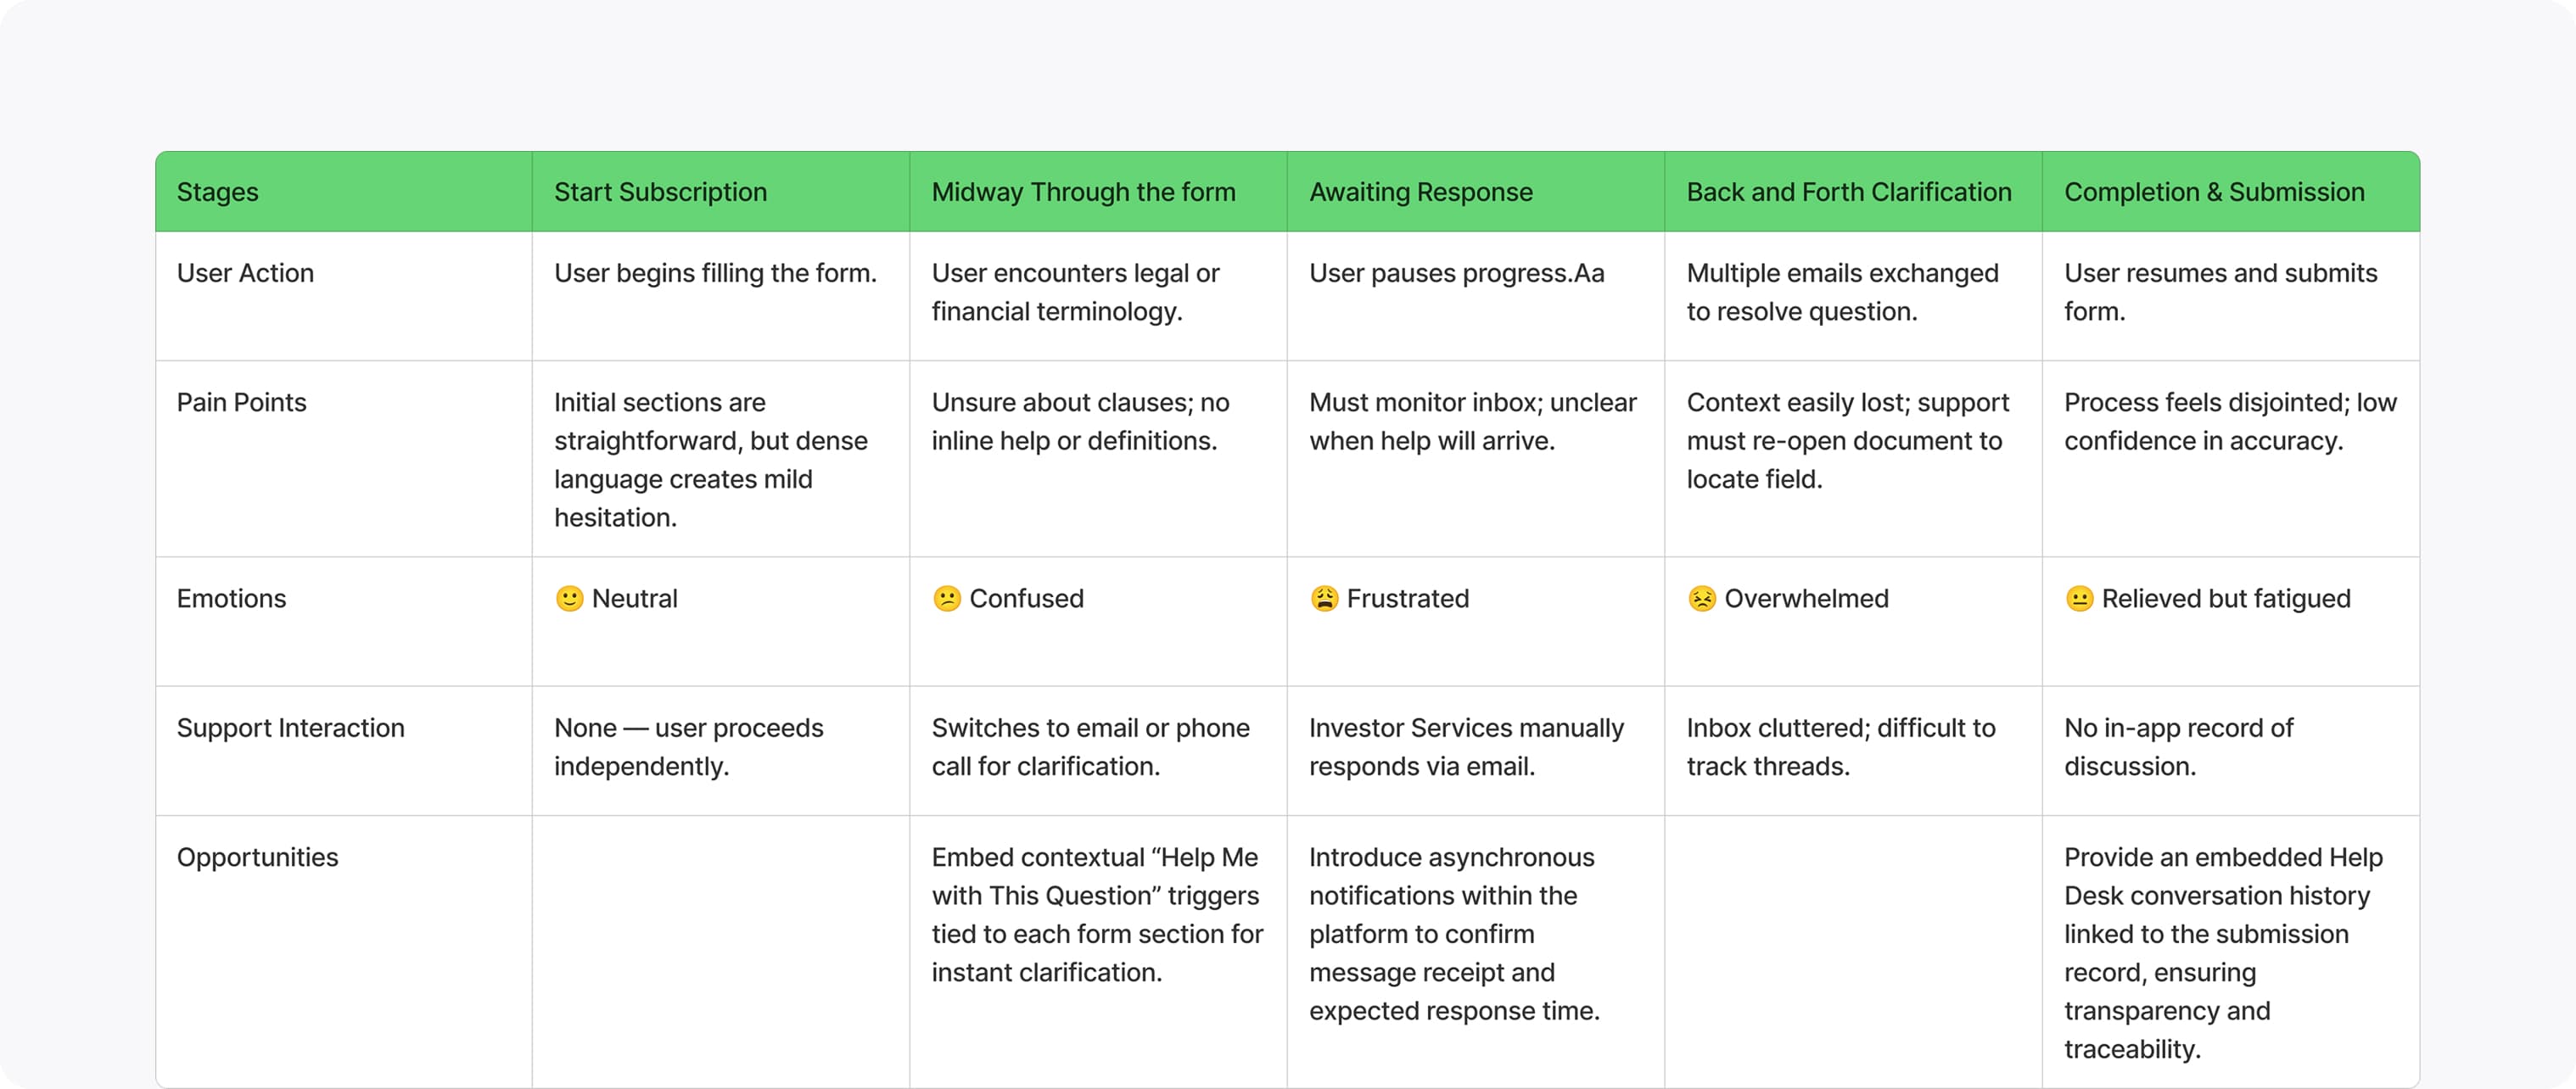Select the Awaiting Response column header
This screenshot has height=1089, width=2576.
click(1476, 192)
